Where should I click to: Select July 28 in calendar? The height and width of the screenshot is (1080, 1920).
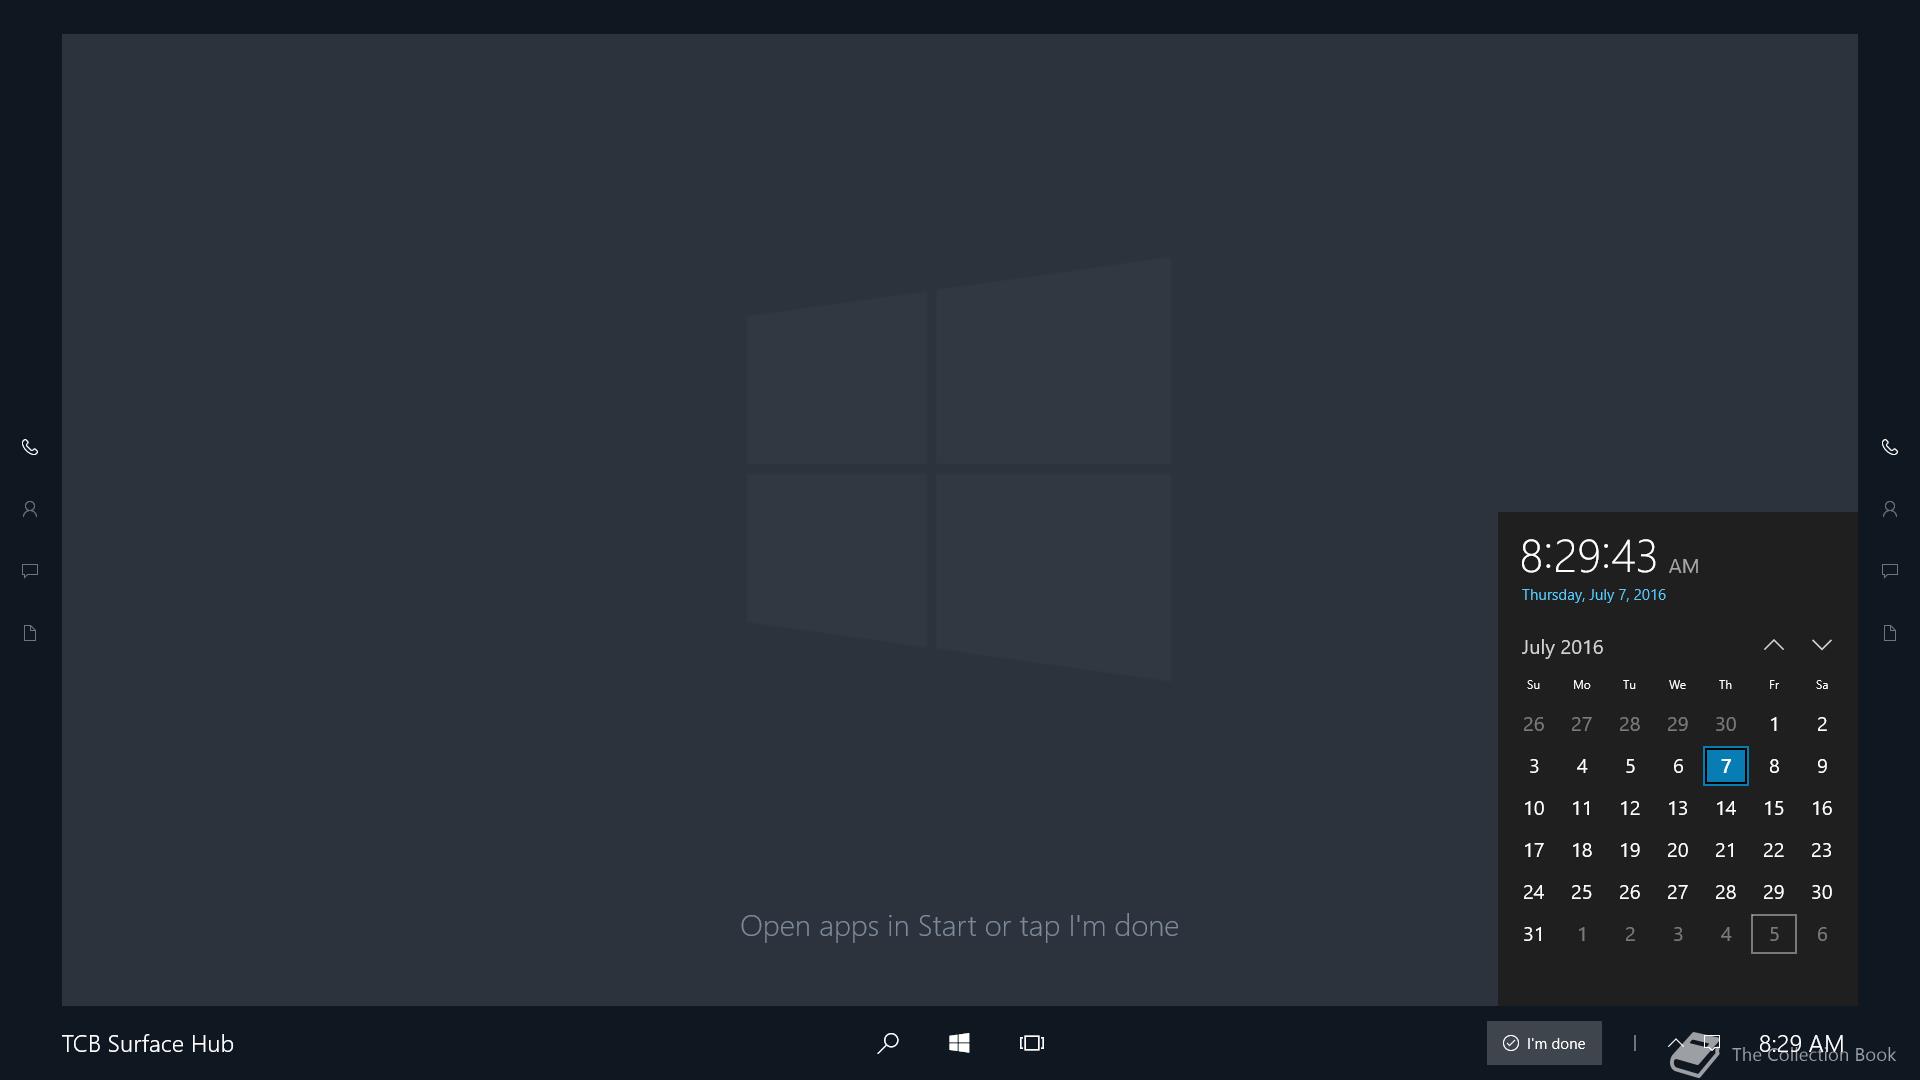[1726, 892]
